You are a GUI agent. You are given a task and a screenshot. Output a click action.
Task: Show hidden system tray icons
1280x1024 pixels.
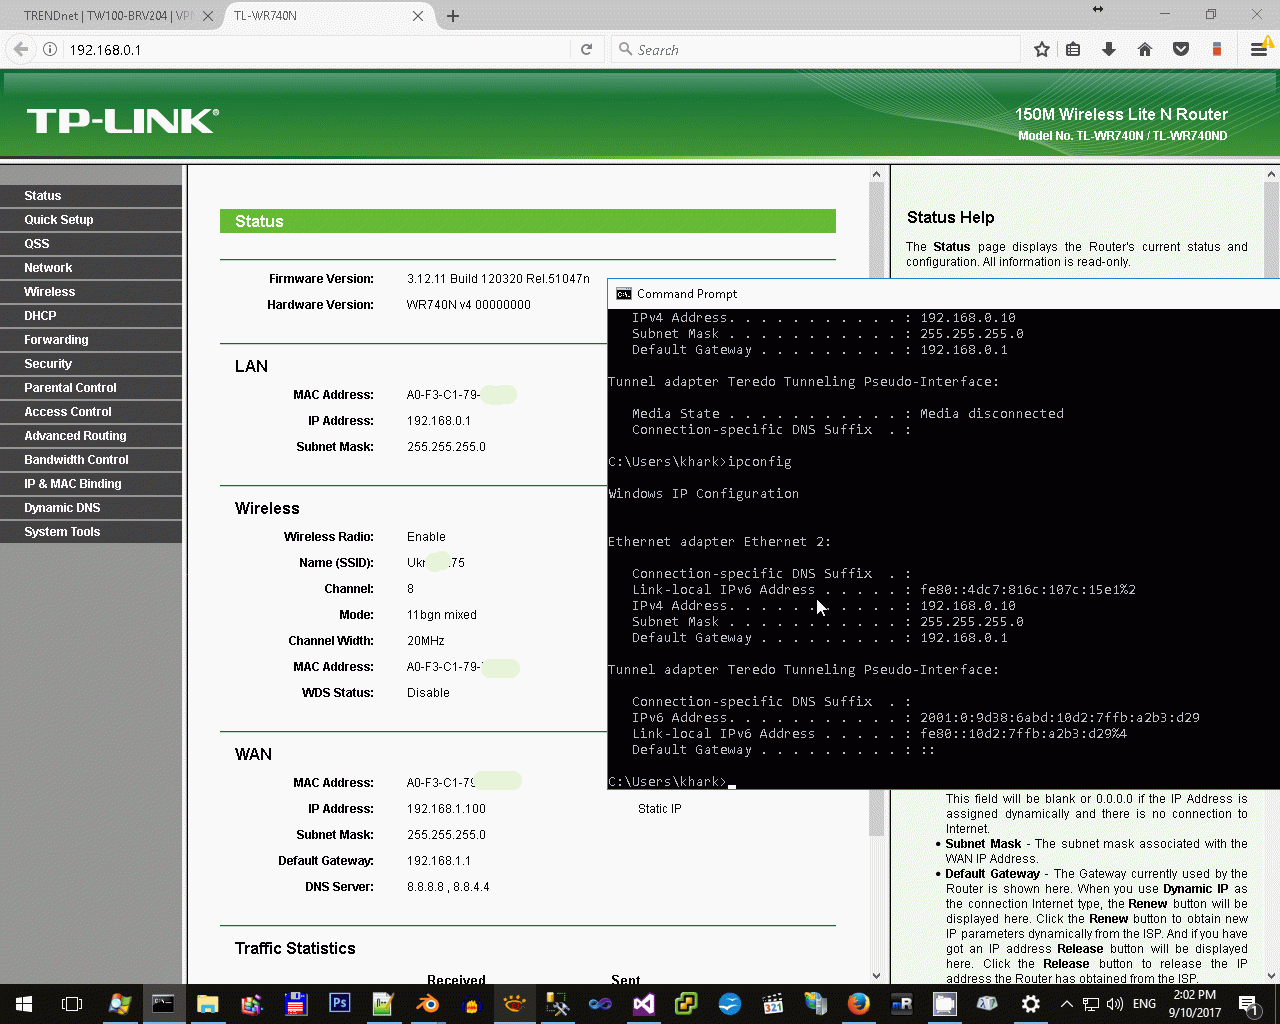pyautogui.click(x=1067, y=1004)
